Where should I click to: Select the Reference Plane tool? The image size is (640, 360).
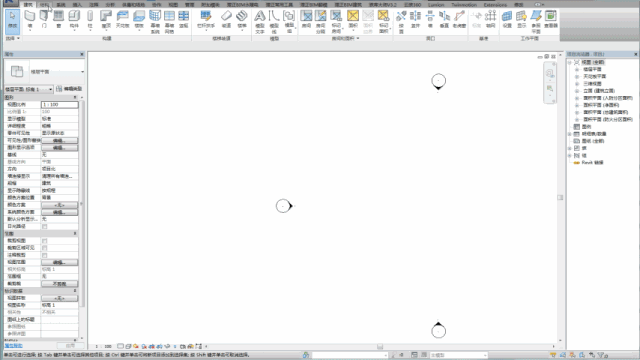[536, 22]
